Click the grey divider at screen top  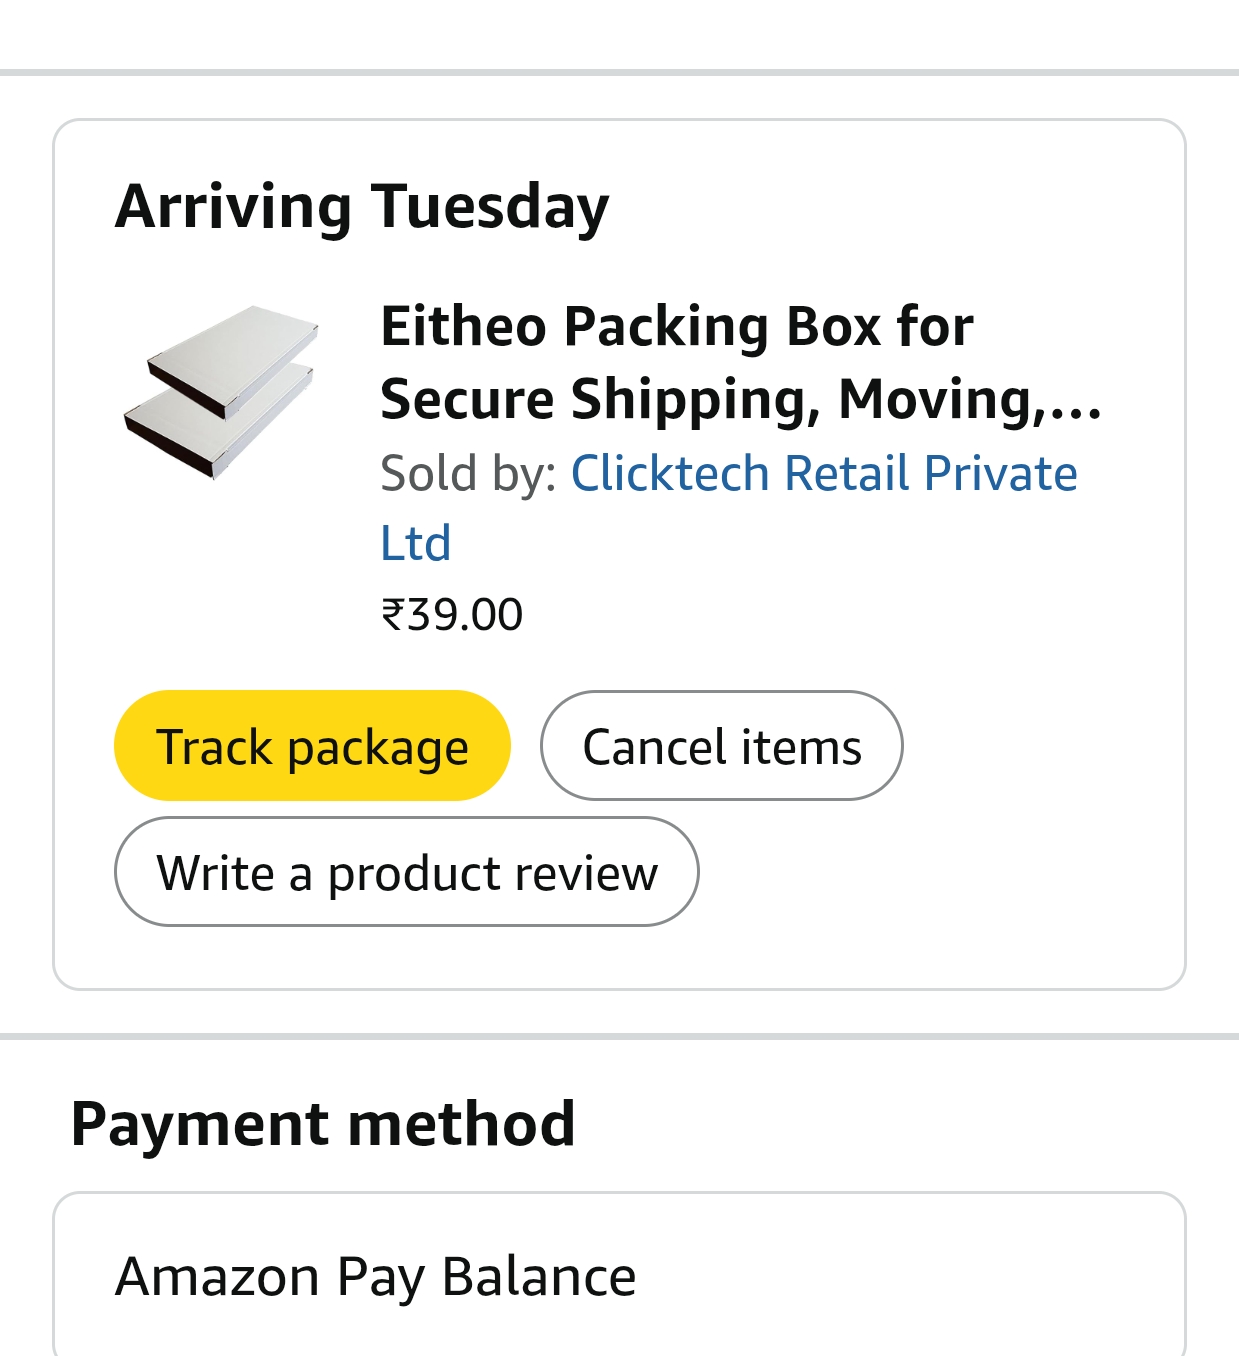pyautogui.click(x=619, y=72)
